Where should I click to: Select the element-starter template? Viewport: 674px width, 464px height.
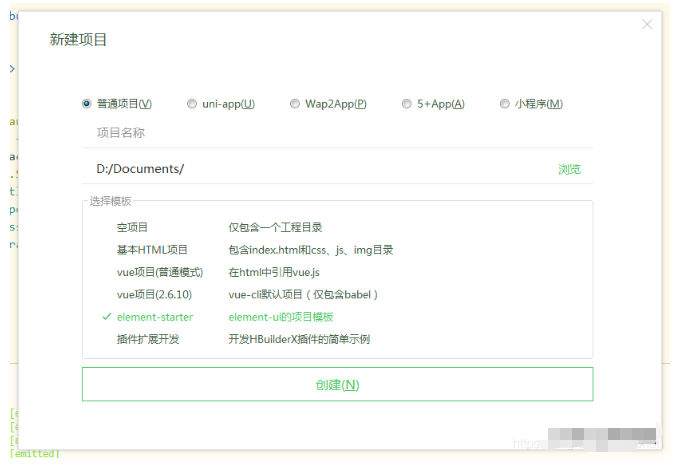tap(155, 317)
